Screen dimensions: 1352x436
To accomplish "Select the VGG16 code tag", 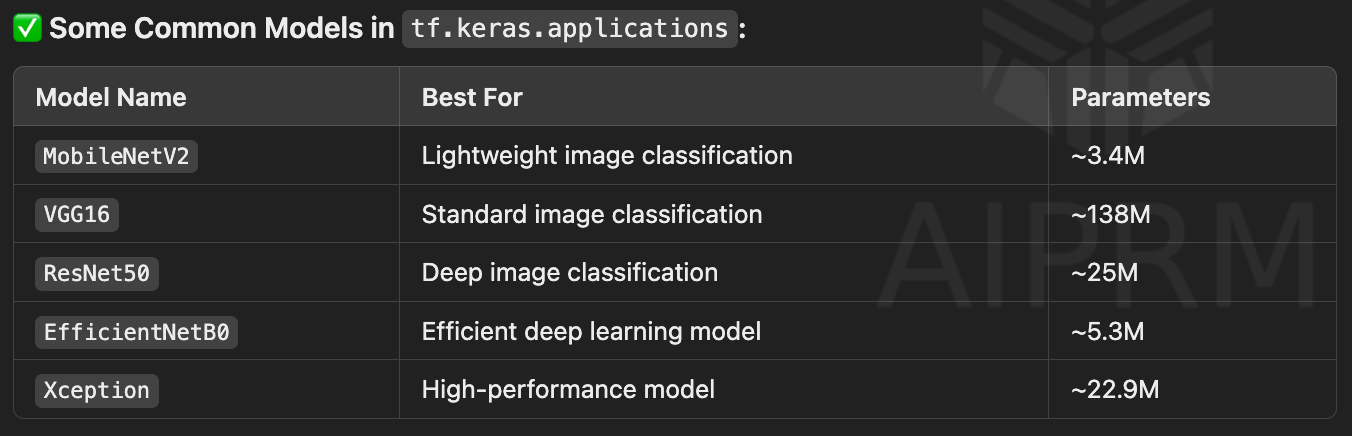I will coord(77,214).
